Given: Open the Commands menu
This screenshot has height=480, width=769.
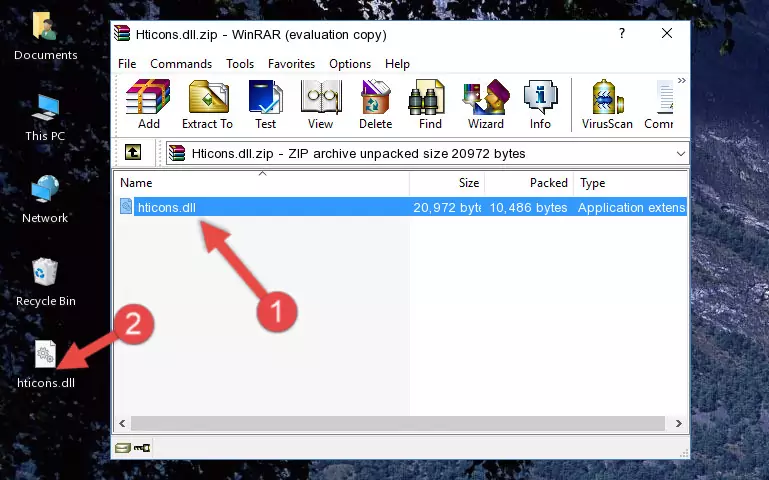Looking at the screenshot, I should 181,64.
